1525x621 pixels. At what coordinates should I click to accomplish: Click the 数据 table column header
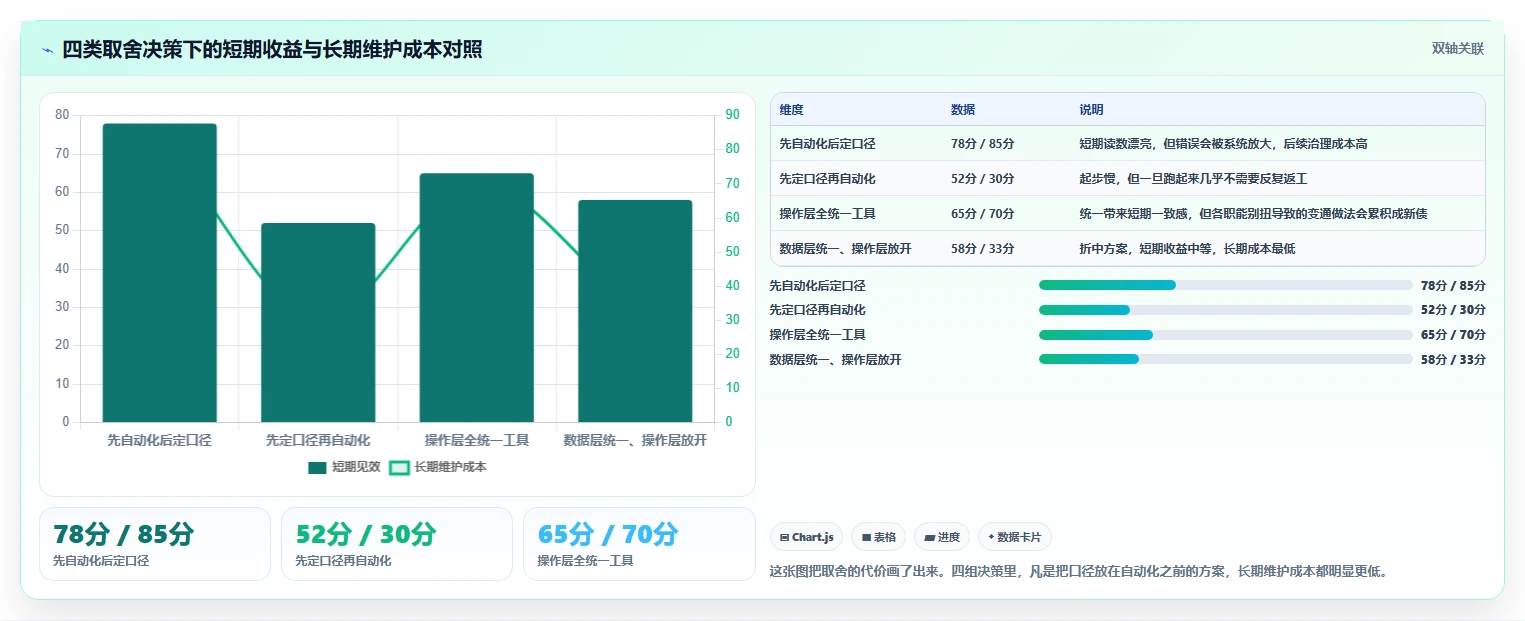pyautogui.click(x=963, y=110)
